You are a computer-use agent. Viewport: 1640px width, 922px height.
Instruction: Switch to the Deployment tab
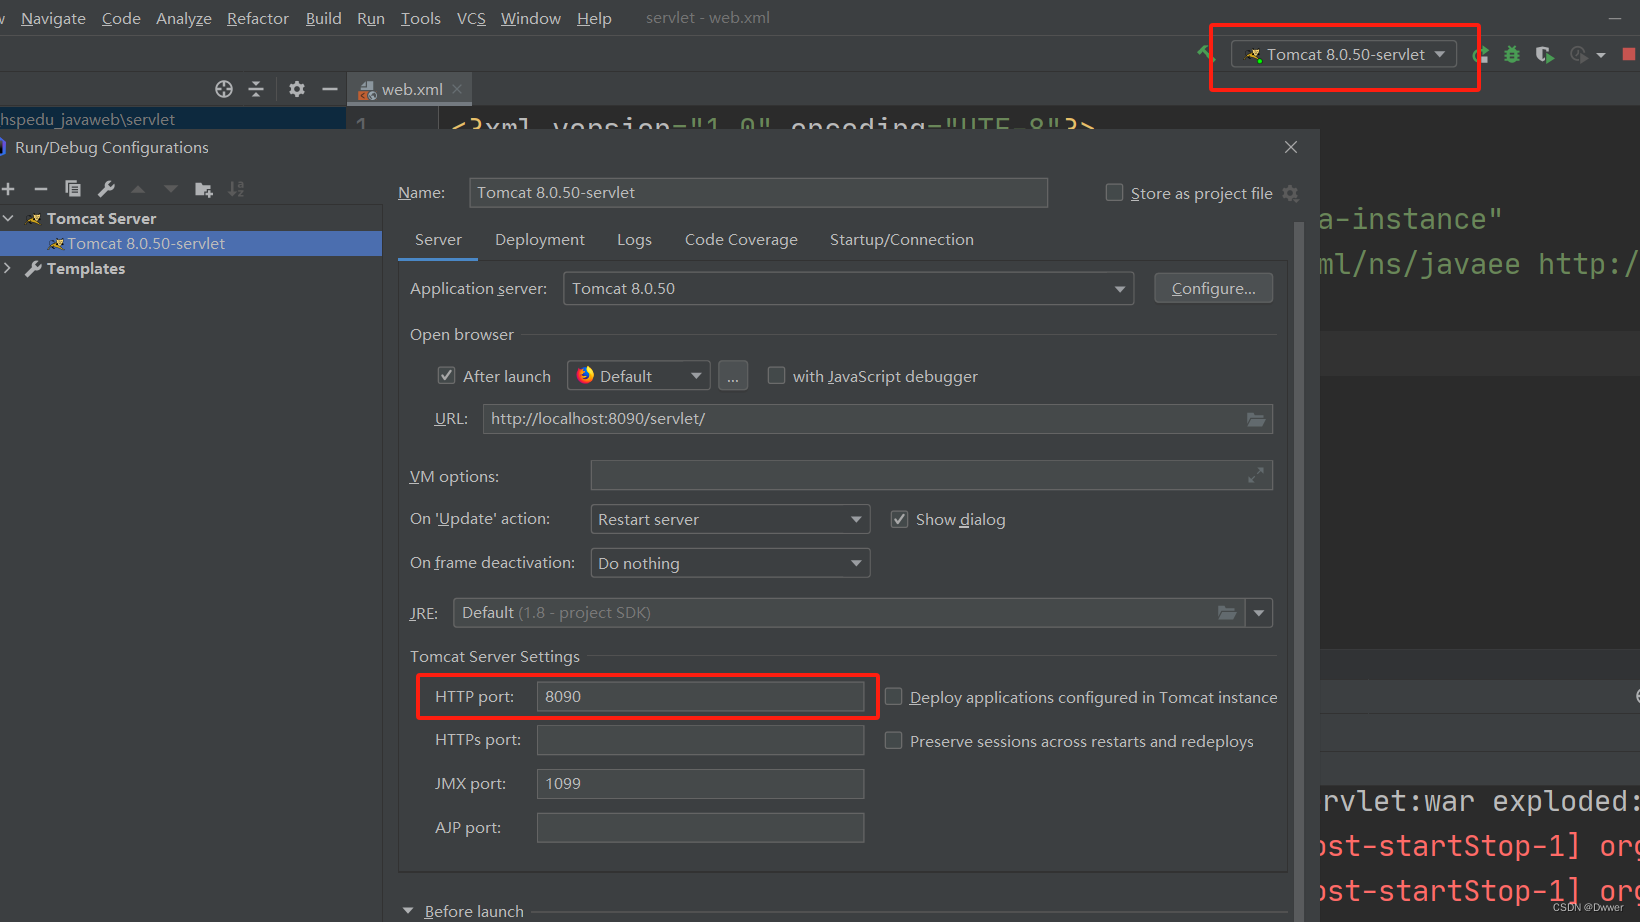coord(540,240)
